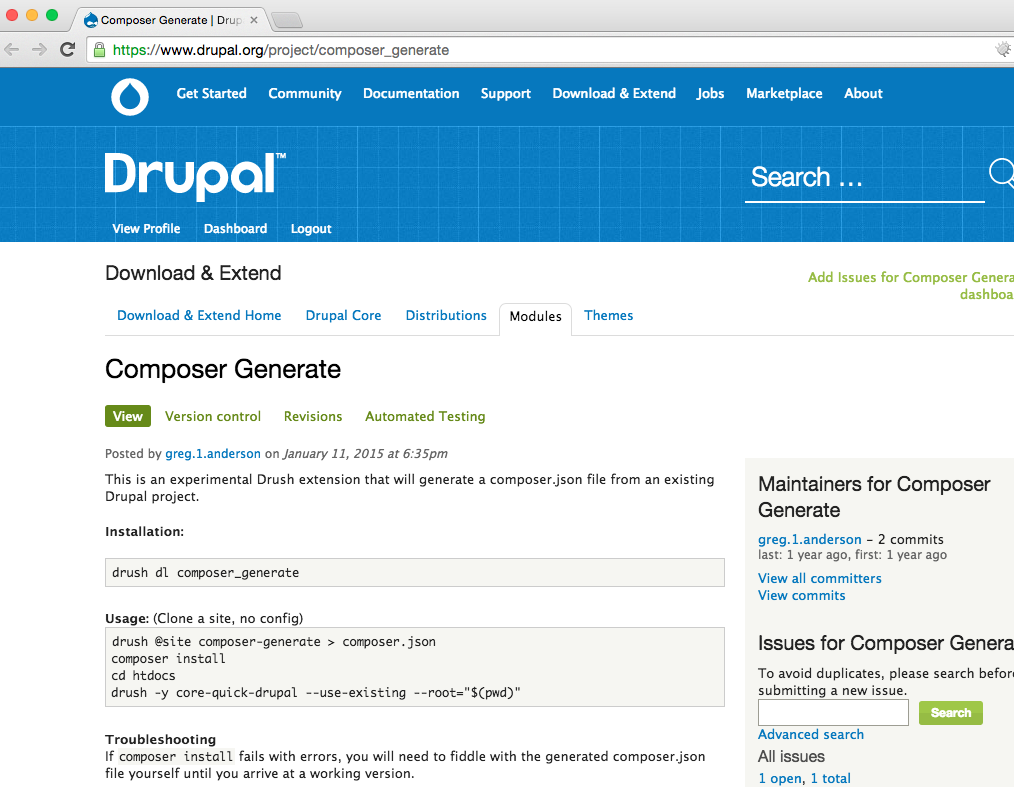Click the macOS green maximize window button
The image size is (1014, 787).
tap(52, 16)
